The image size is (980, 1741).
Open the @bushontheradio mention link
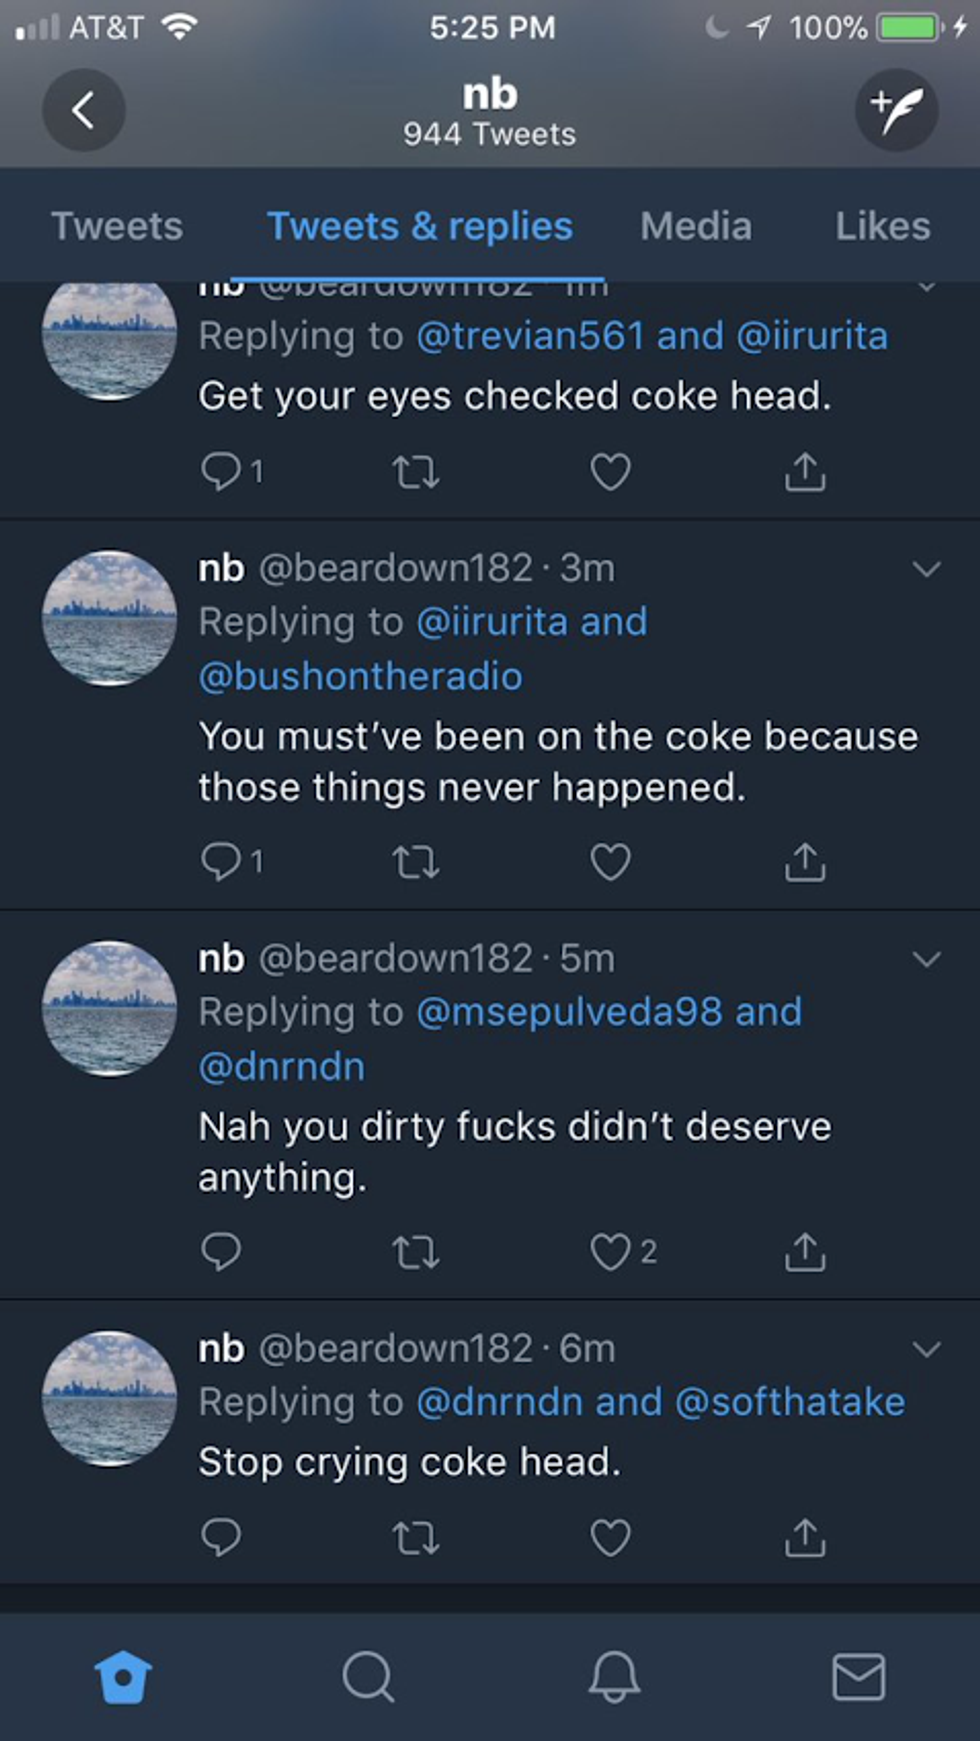[360, 677]
